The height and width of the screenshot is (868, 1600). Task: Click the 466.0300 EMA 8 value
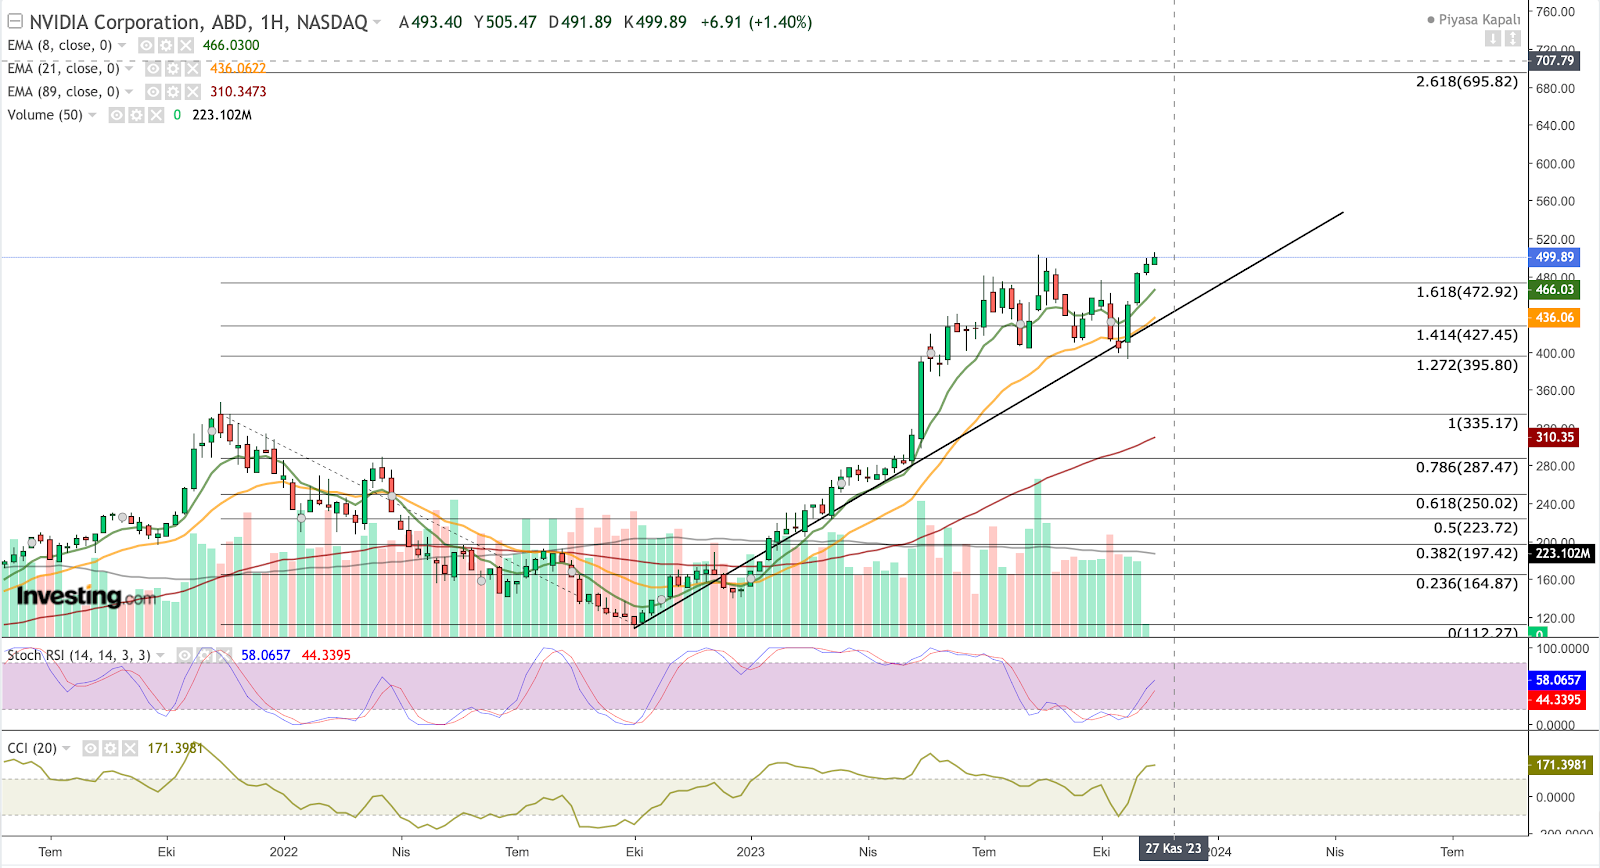click(231, 45)
